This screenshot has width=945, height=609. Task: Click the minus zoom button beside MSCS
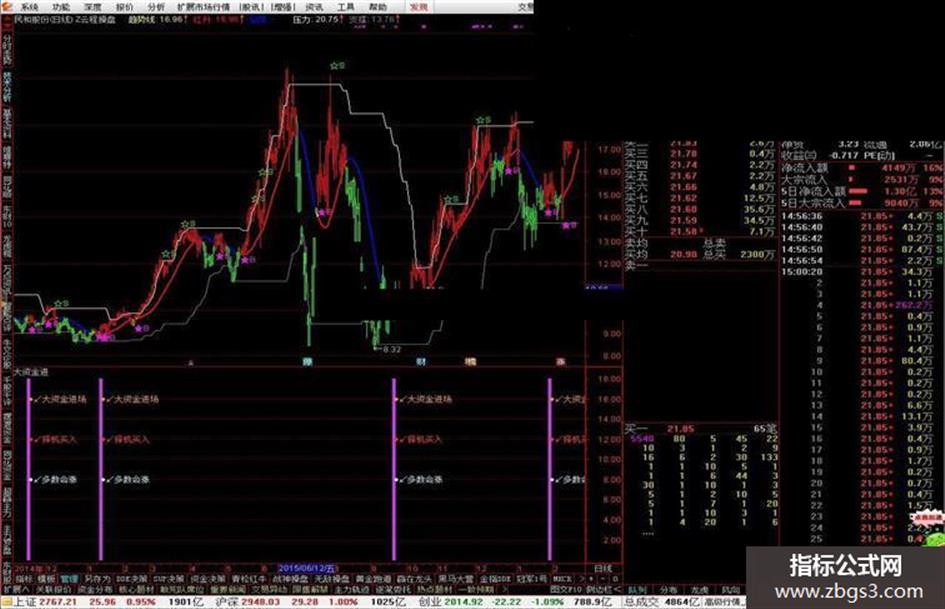(603, 579)
